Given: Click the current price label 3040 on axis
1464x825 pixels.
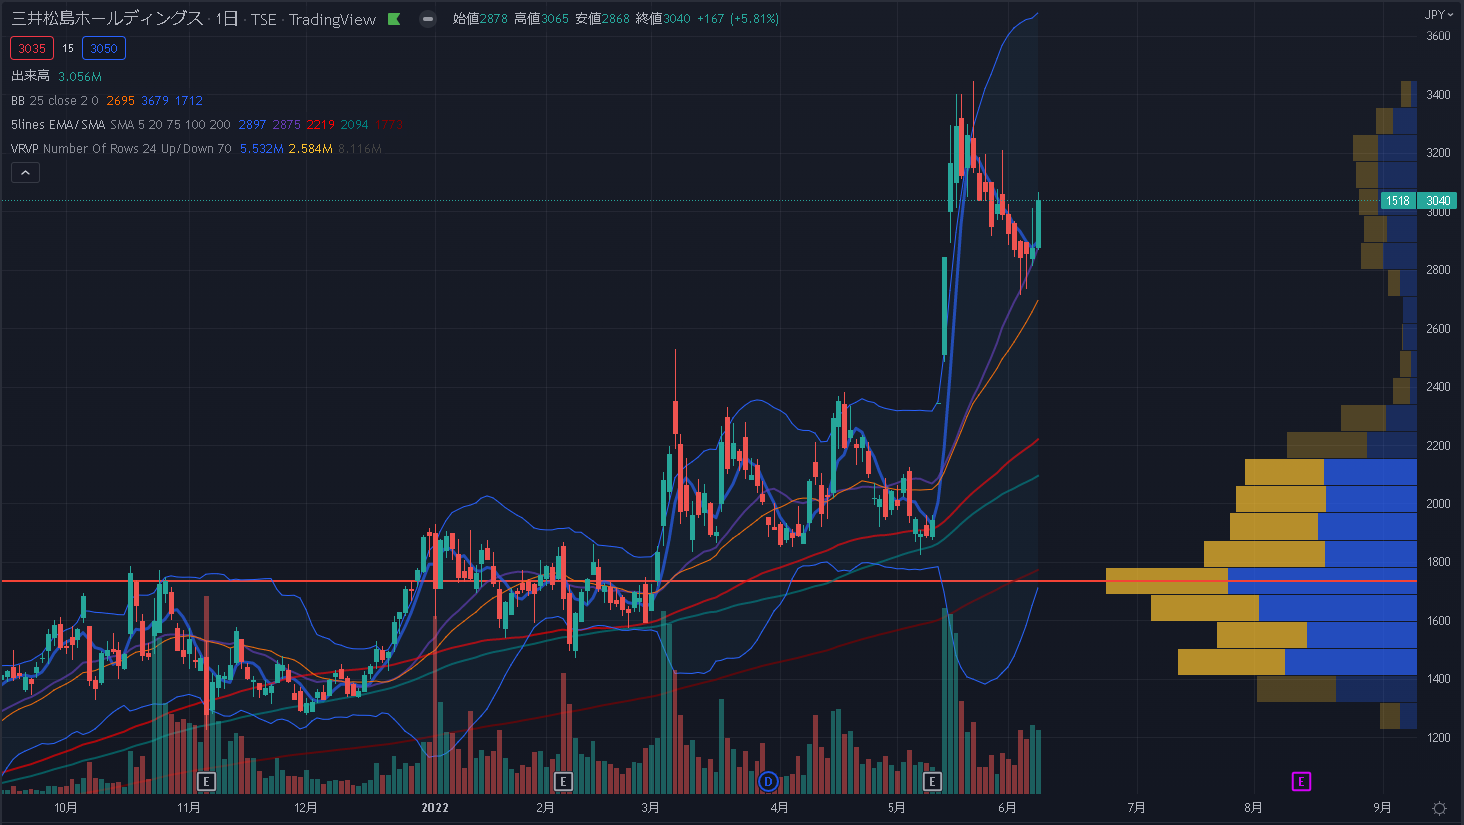Looking at the screenshot, I should tap(1438, 201).
